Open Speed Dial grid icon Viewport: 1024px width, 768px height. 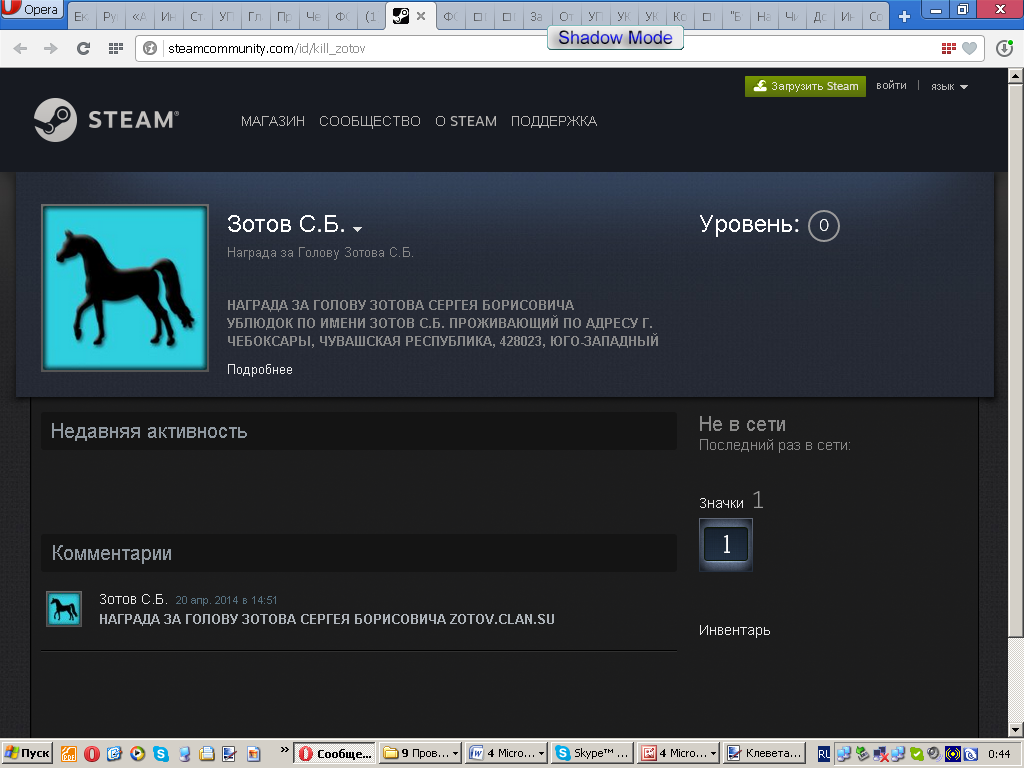pyautogui.click(x=116, y=48)
